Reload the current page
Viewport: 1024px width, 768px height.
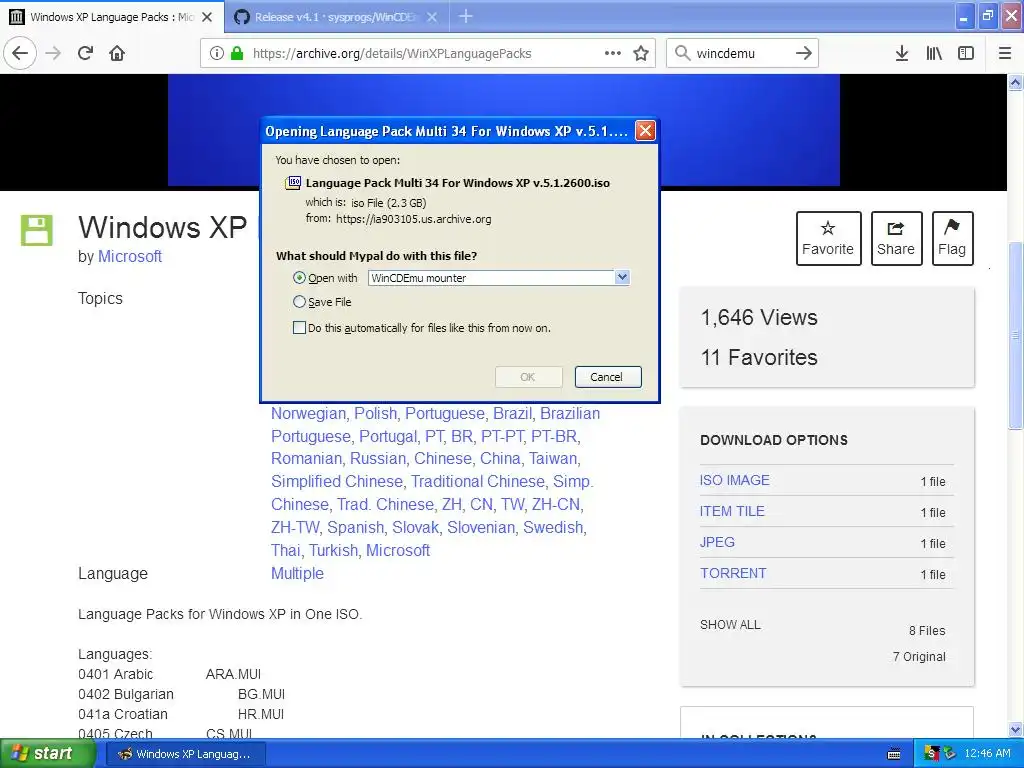tap(85, 54)
